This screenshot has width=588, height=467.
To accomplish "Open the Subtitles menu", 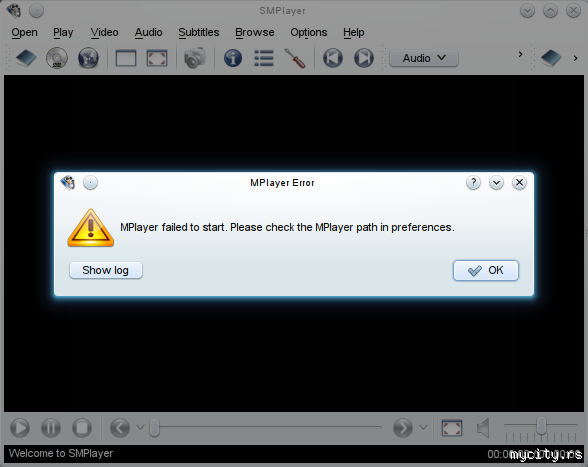I will tap(199, 33).
